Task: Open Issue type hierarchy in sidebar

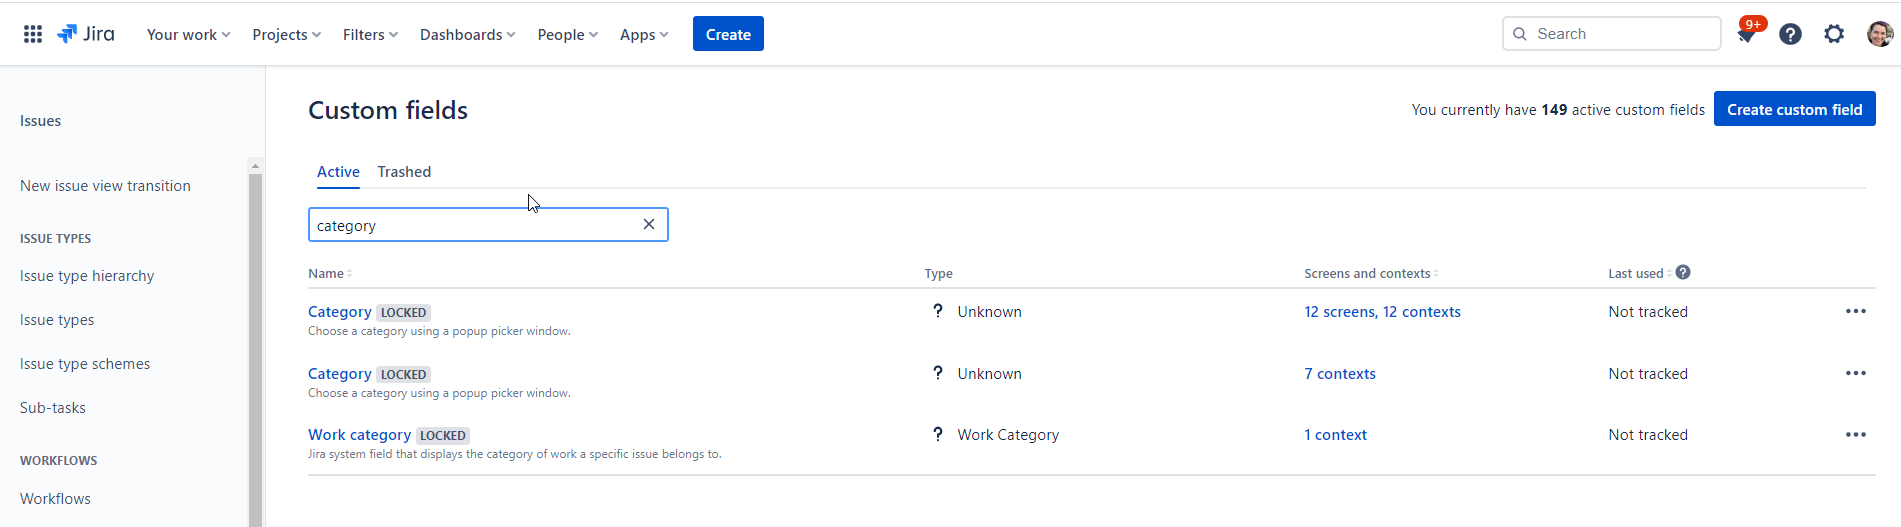Action: point(87,276)
